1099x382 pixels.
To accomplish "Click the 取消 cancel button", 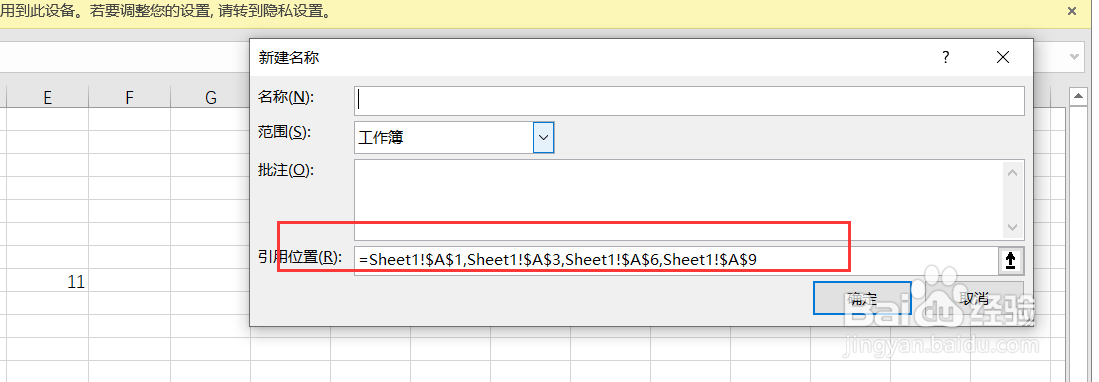I will (973, 298).
